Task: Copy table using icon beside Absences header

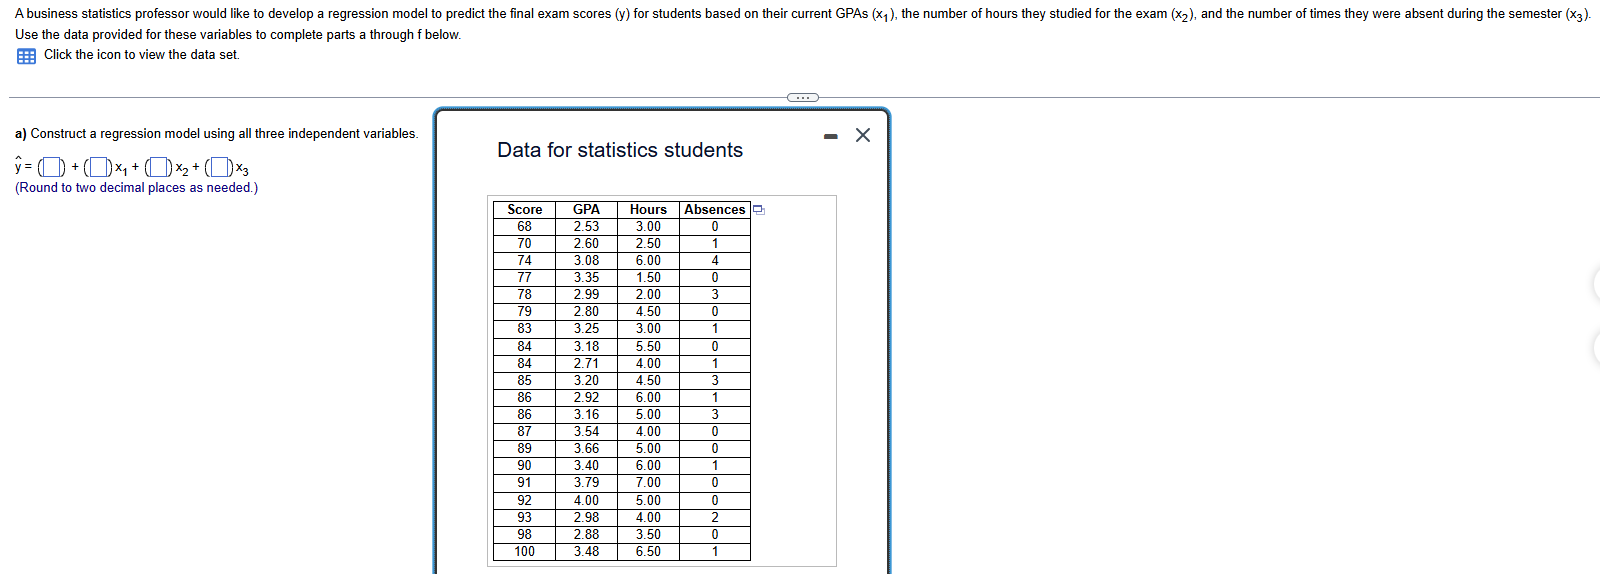Action: 759,210
